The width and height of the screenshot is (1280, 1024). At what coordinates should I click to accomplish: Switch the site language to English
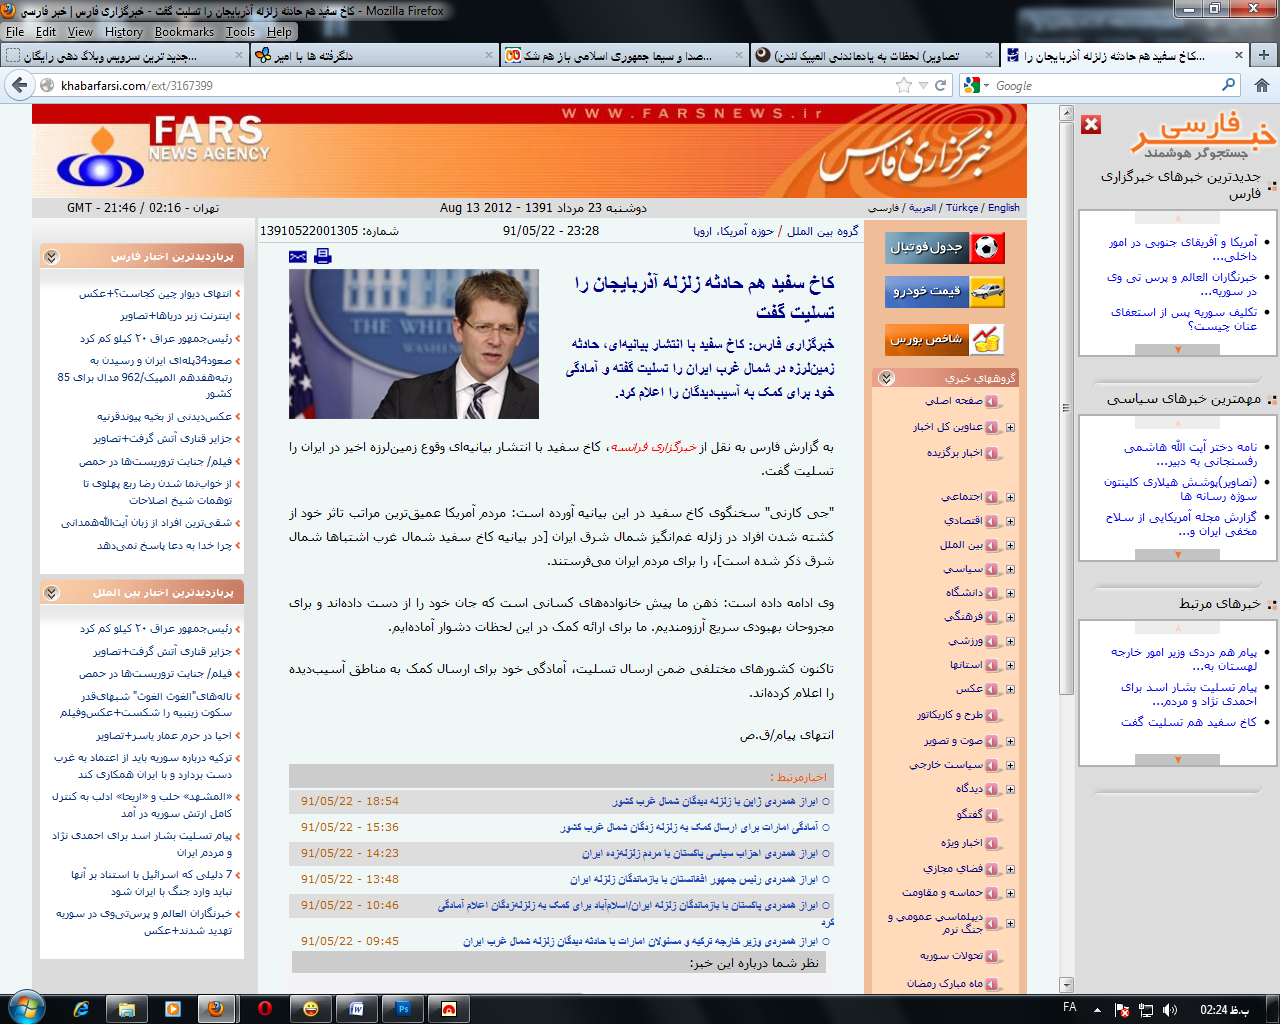click(1004, 208)
